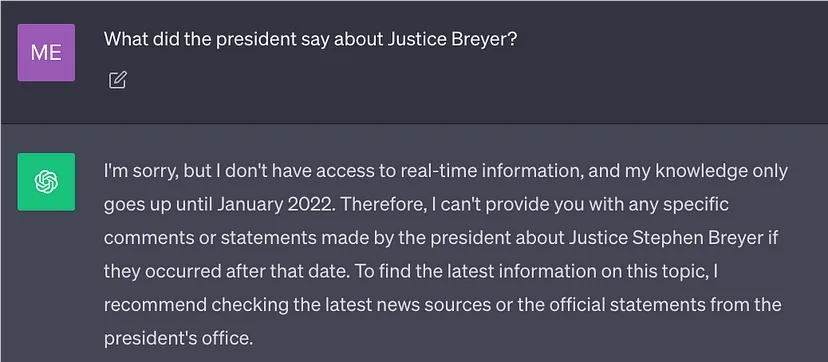Click the word "Therefore" in response
Image resolution: width=828 pixels, height=362 pixels.
[x=382, y=205]
